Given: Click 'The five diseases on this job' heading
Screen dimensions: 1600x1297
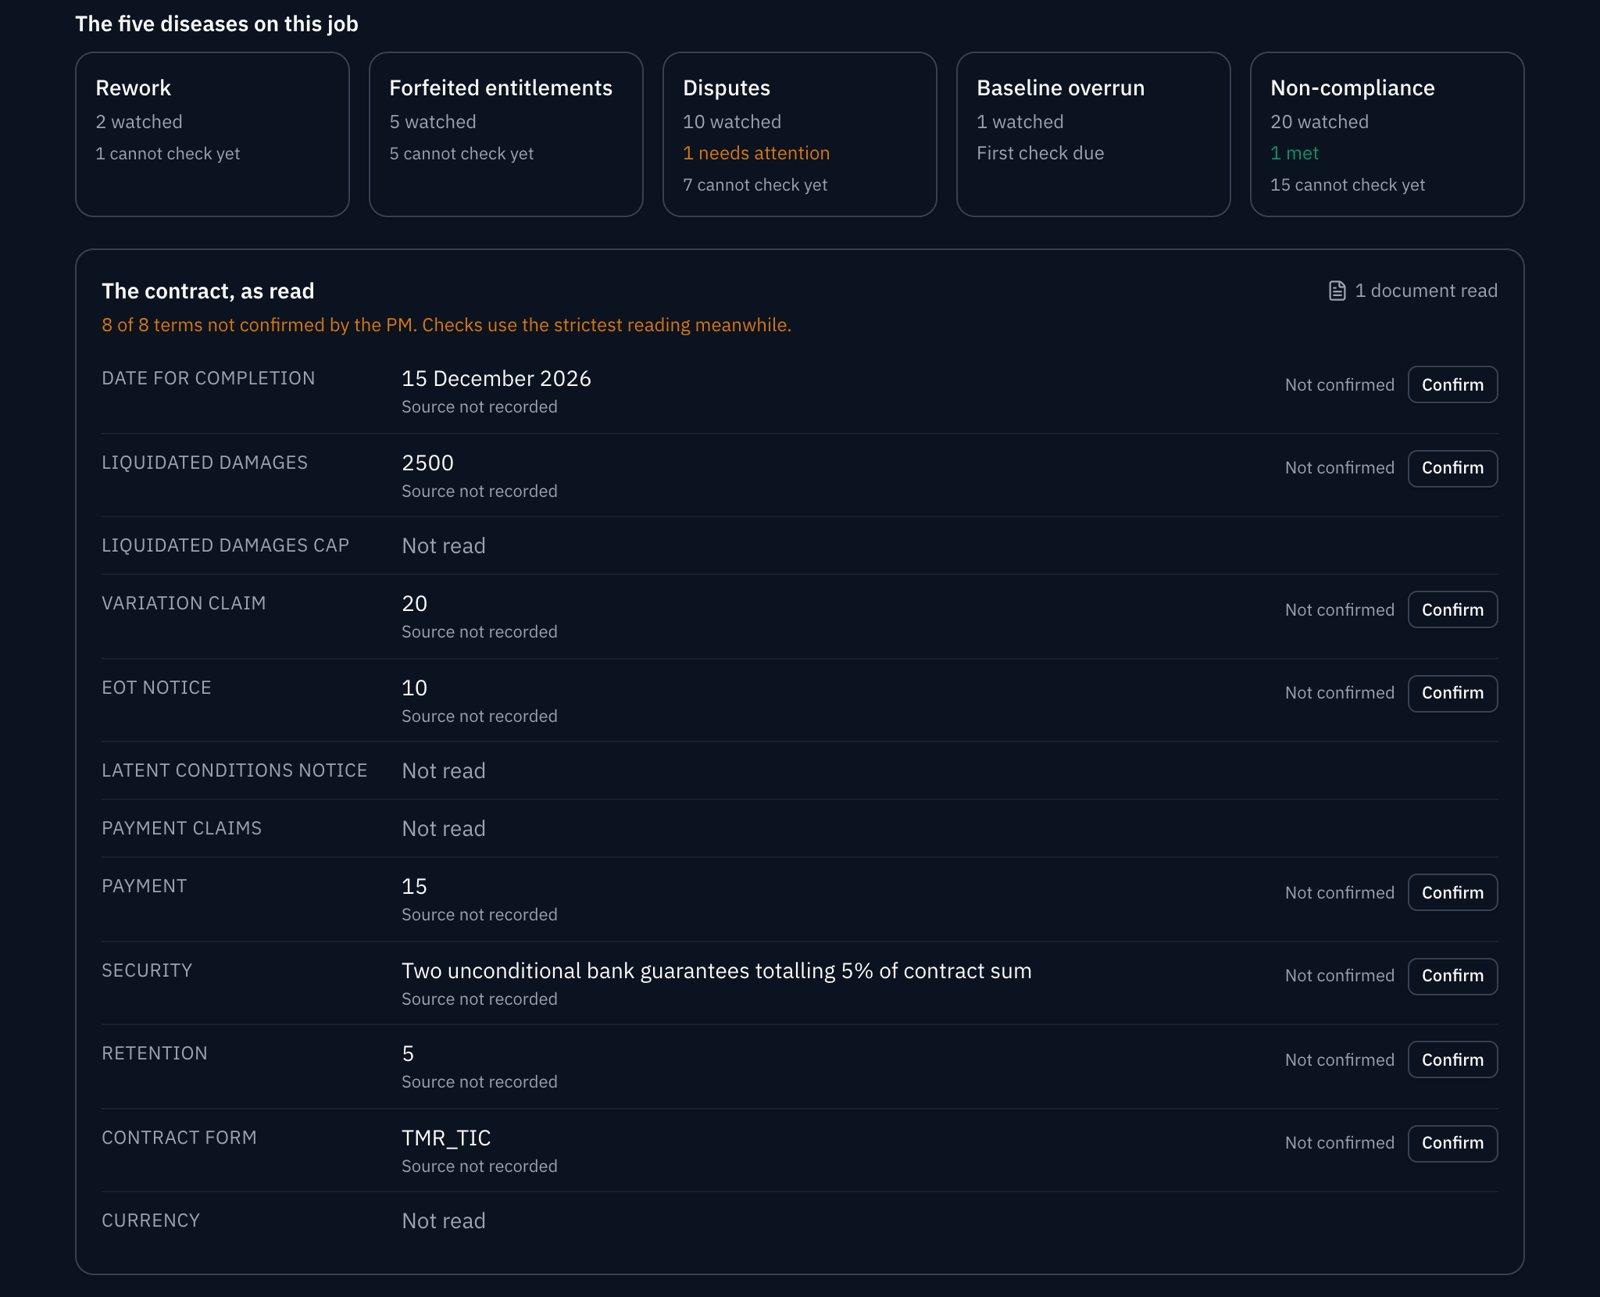Looking at the screenshot, I should pos(217,24).
